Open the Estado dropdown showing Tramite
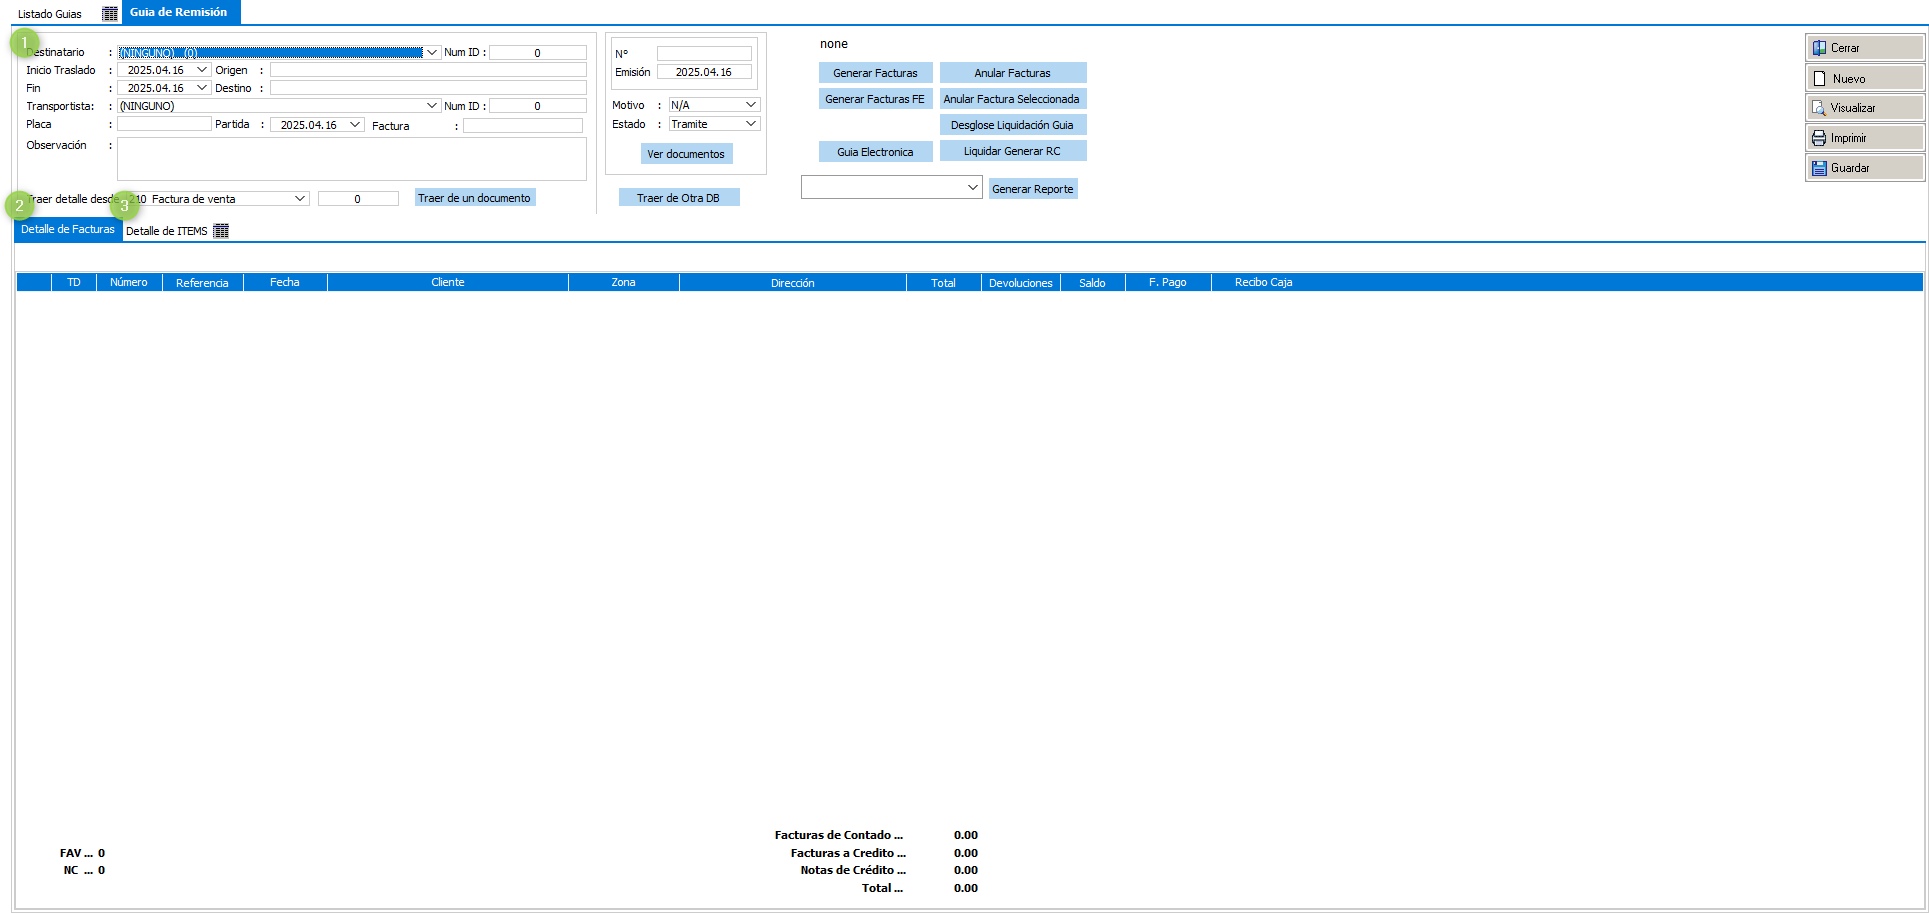 pos(750,124)
